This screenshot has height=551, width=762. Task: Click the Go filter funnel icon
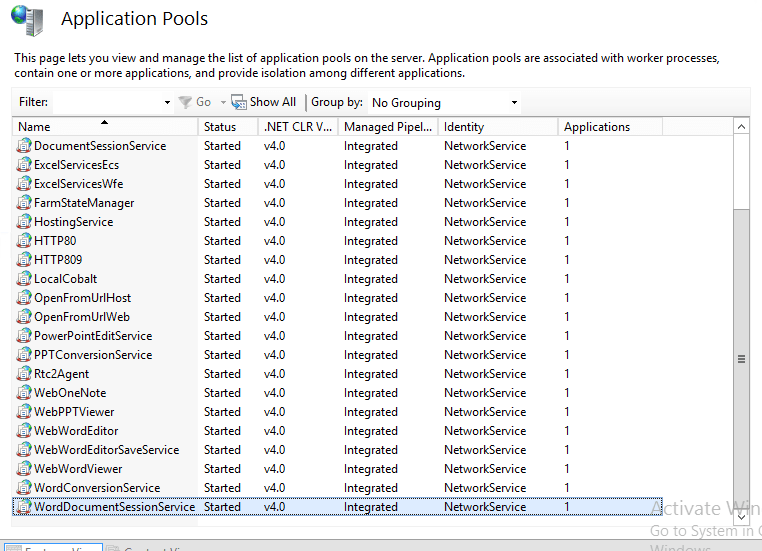coord(185,102)
